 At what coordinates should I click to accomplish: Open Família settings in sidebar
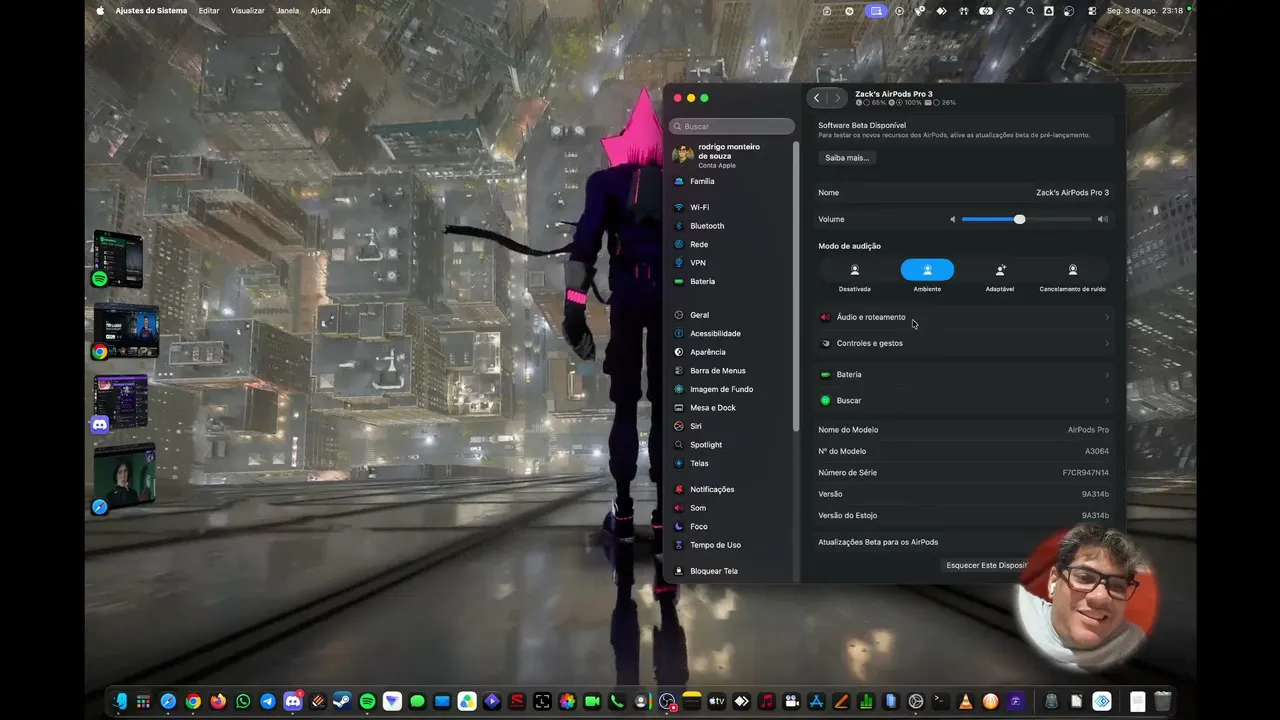(732, 181)
